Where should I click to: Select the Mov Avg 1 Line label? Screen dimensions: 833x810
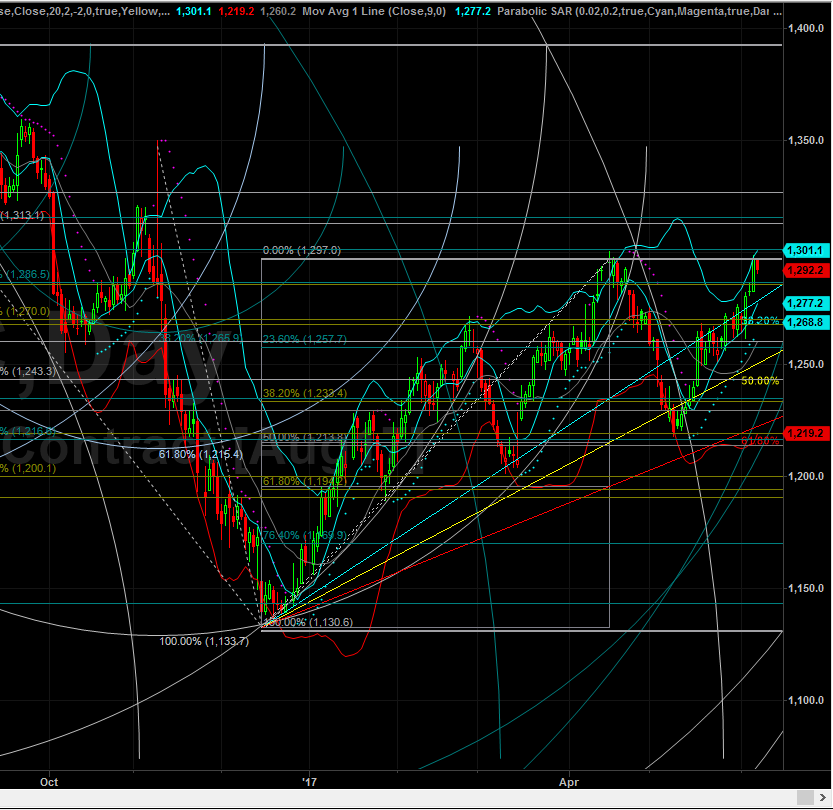[x=374, y=11]
